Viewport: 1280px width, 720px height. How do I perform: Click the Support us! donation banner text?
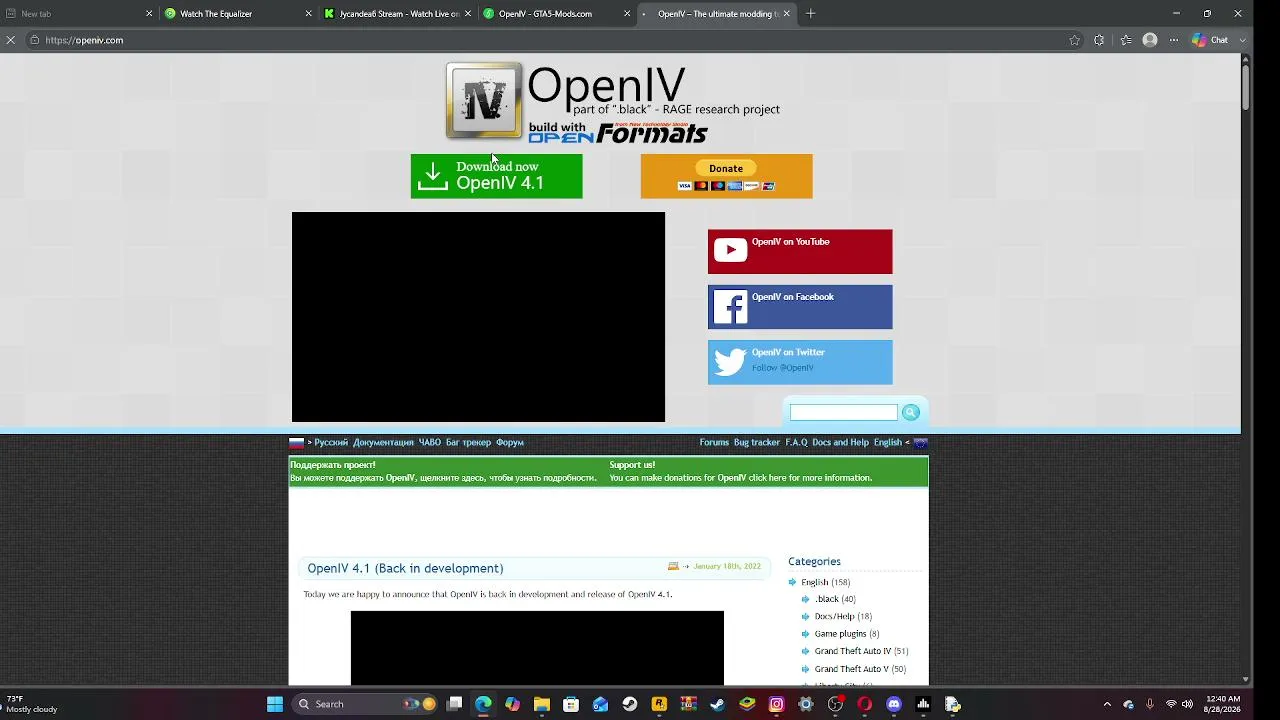740,471
